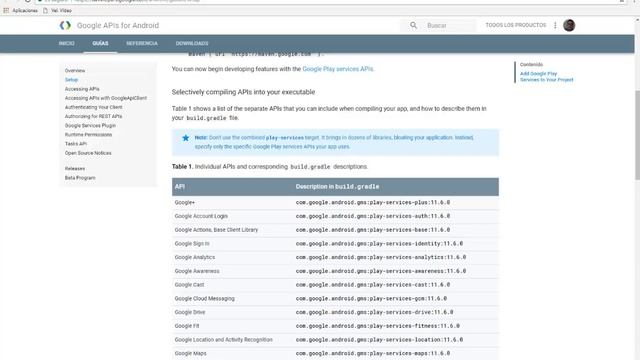640x360 pixels.
Task: Follow the Google Play services APIs link
Action: [x=338, y=69]
